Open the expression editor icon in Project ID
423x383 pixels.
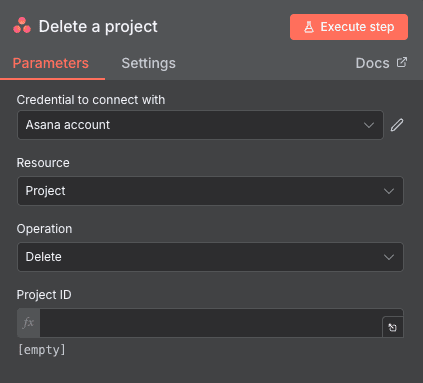(x=393, y=328)
